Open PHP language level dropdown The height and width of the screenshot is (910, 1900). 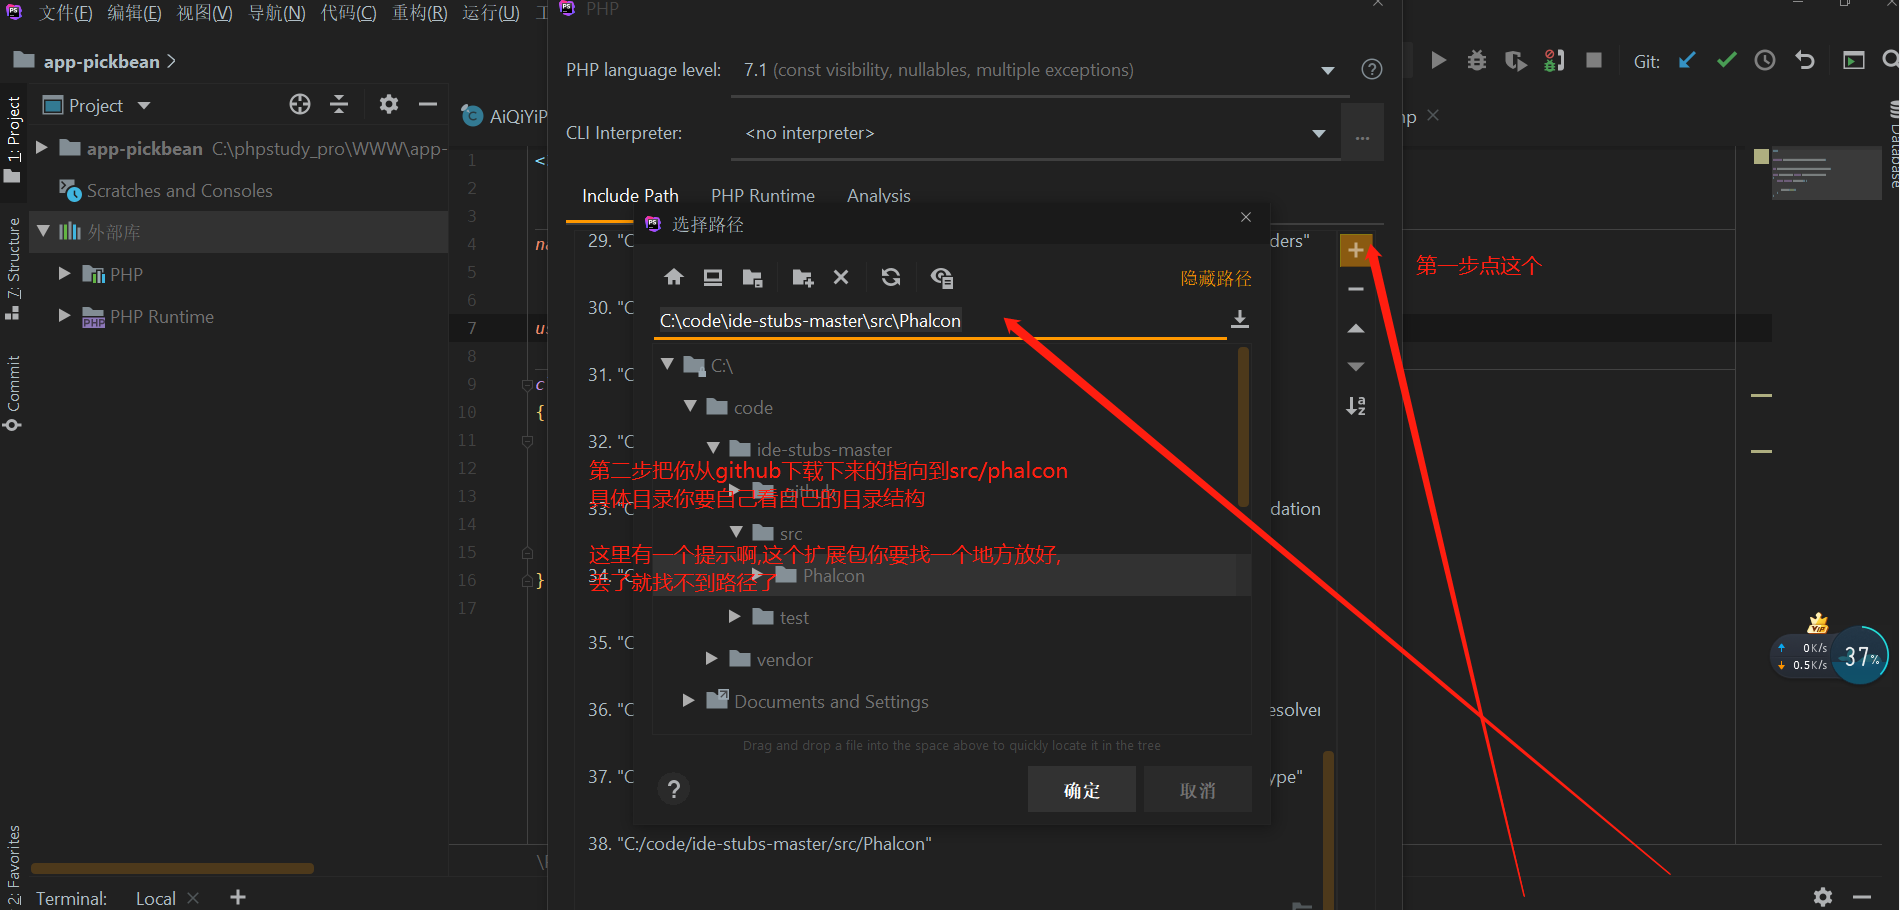1328,70
